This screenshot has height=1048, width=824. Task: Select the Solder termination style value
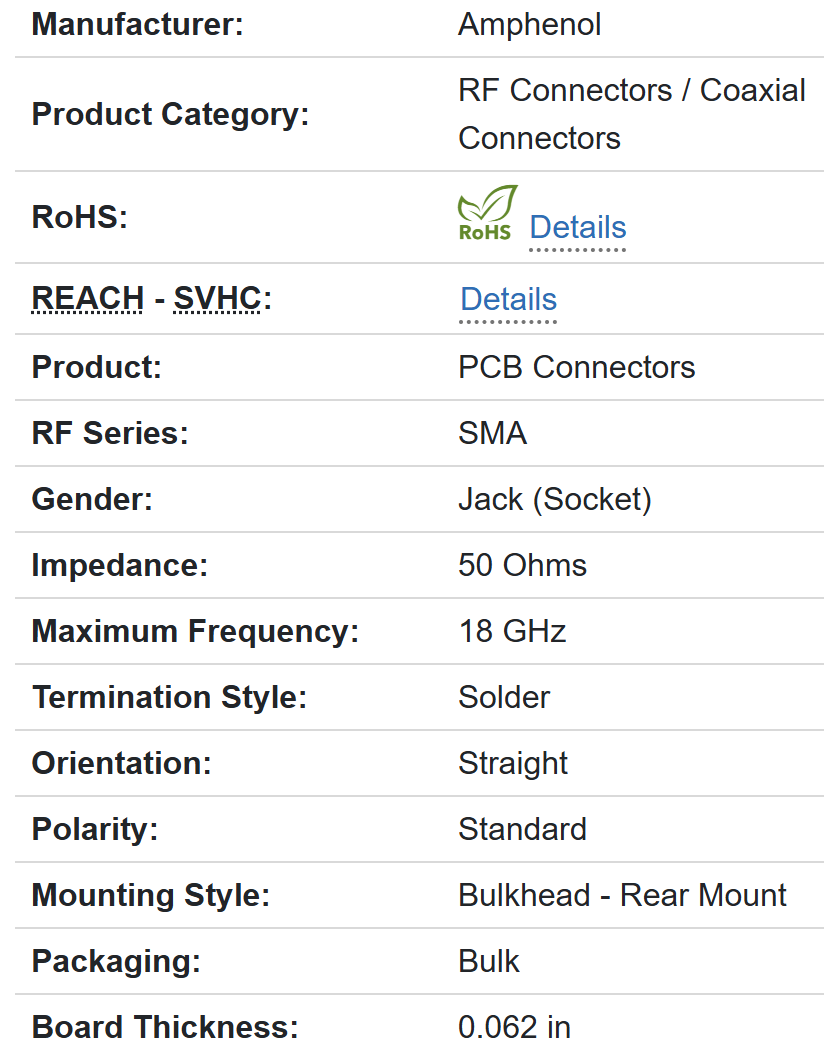point(504,697)
